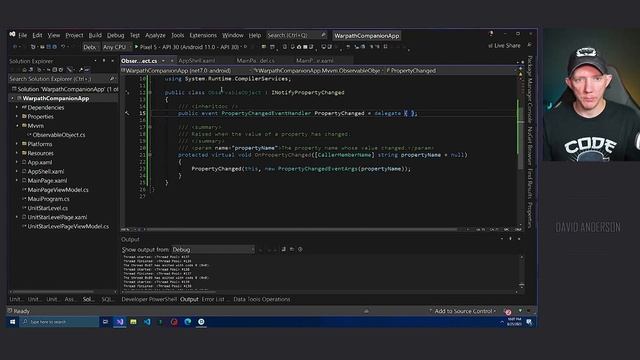
Task: Select ObservableObject.cs in Solution Explorer
Action: tap(58, 135)
